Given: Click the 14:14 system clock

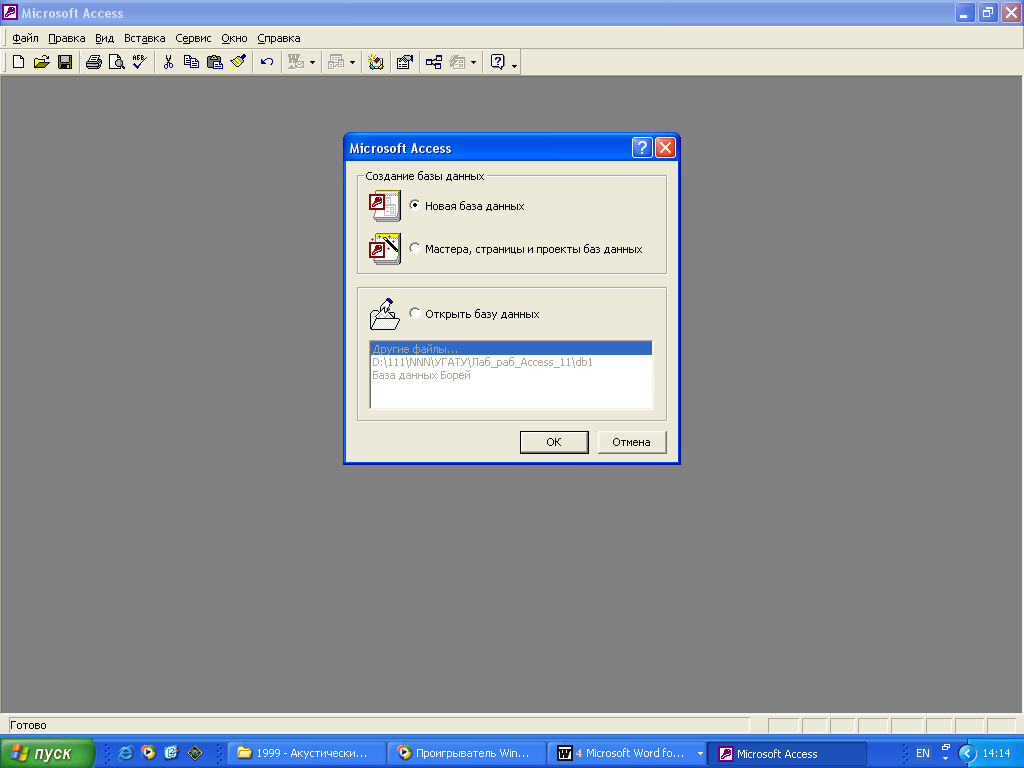Looking at the screenshot, I should pos(997,753).
